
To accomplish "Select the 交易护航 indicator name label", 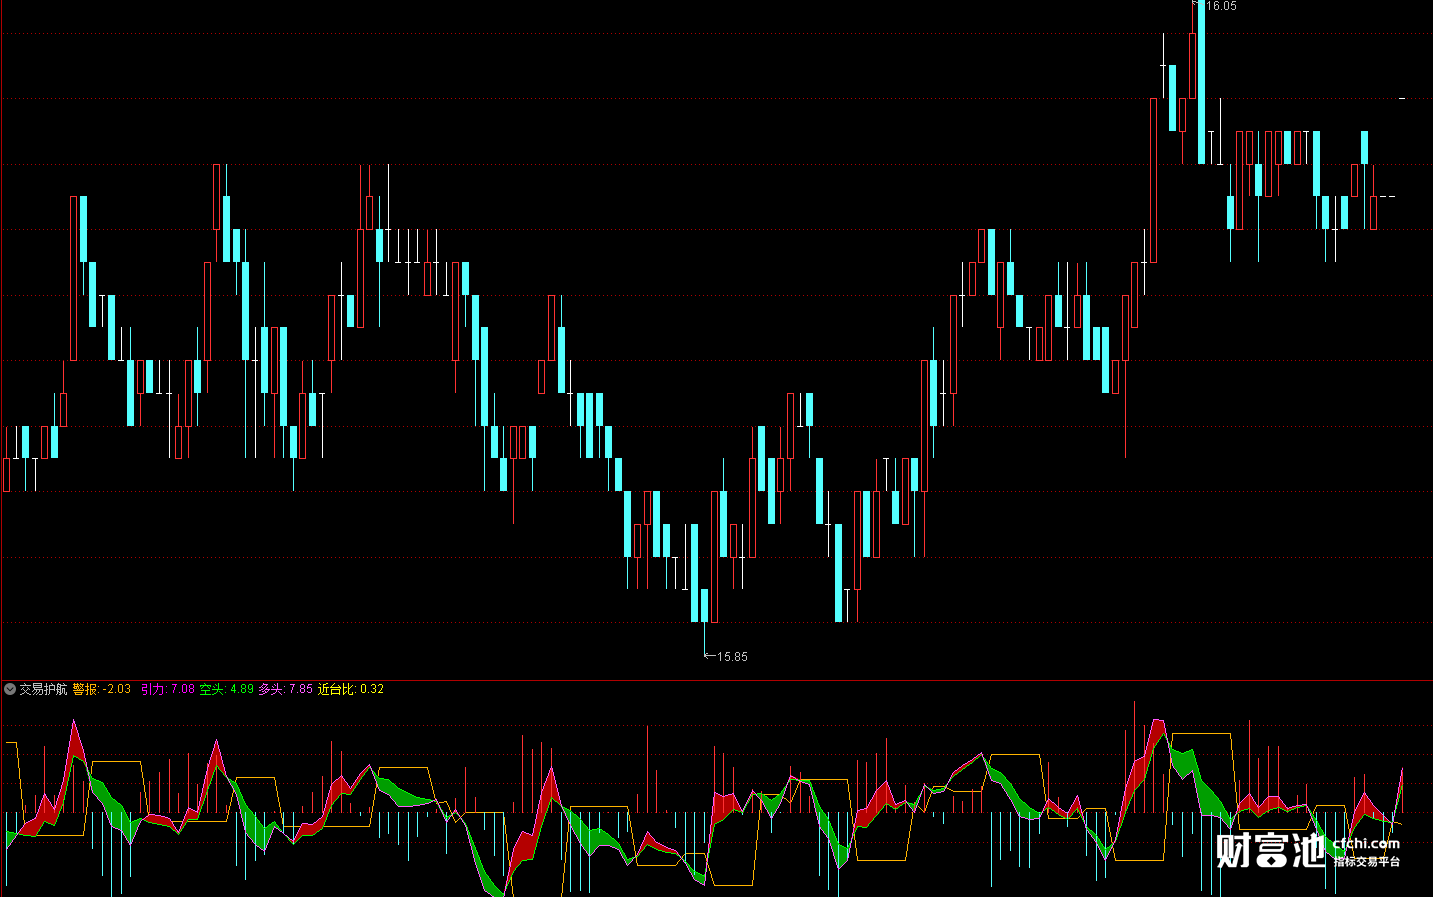I will tap(43, 689).
